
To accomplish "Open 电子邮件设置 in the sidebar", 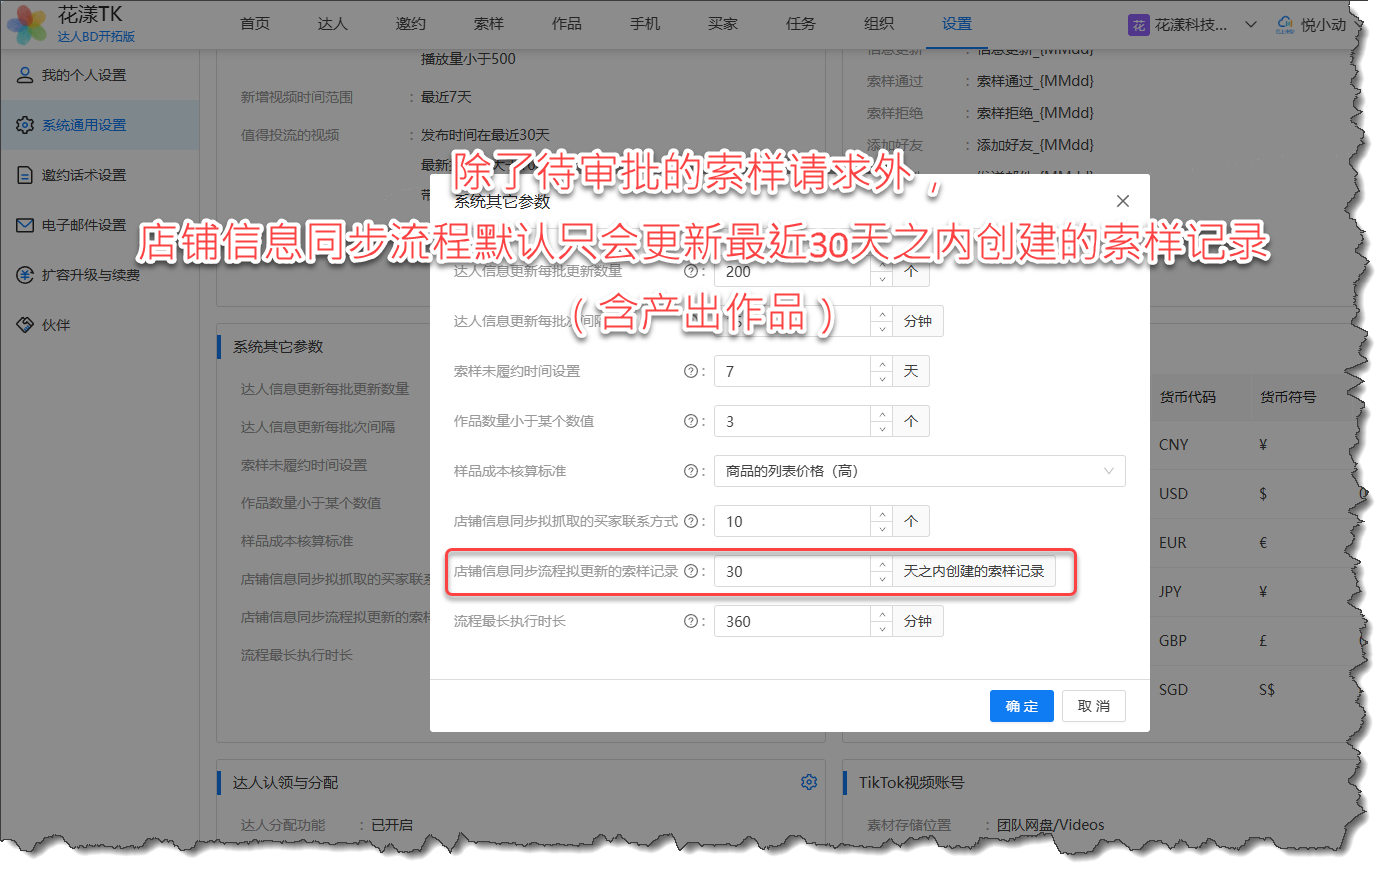I will point(84,225).
